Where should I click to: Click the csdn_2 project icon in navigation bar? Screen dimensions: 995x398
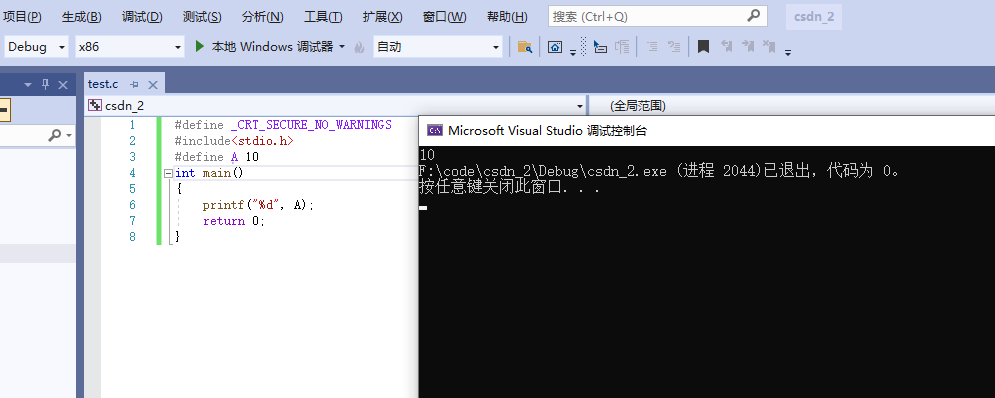[x=95, y=105]
